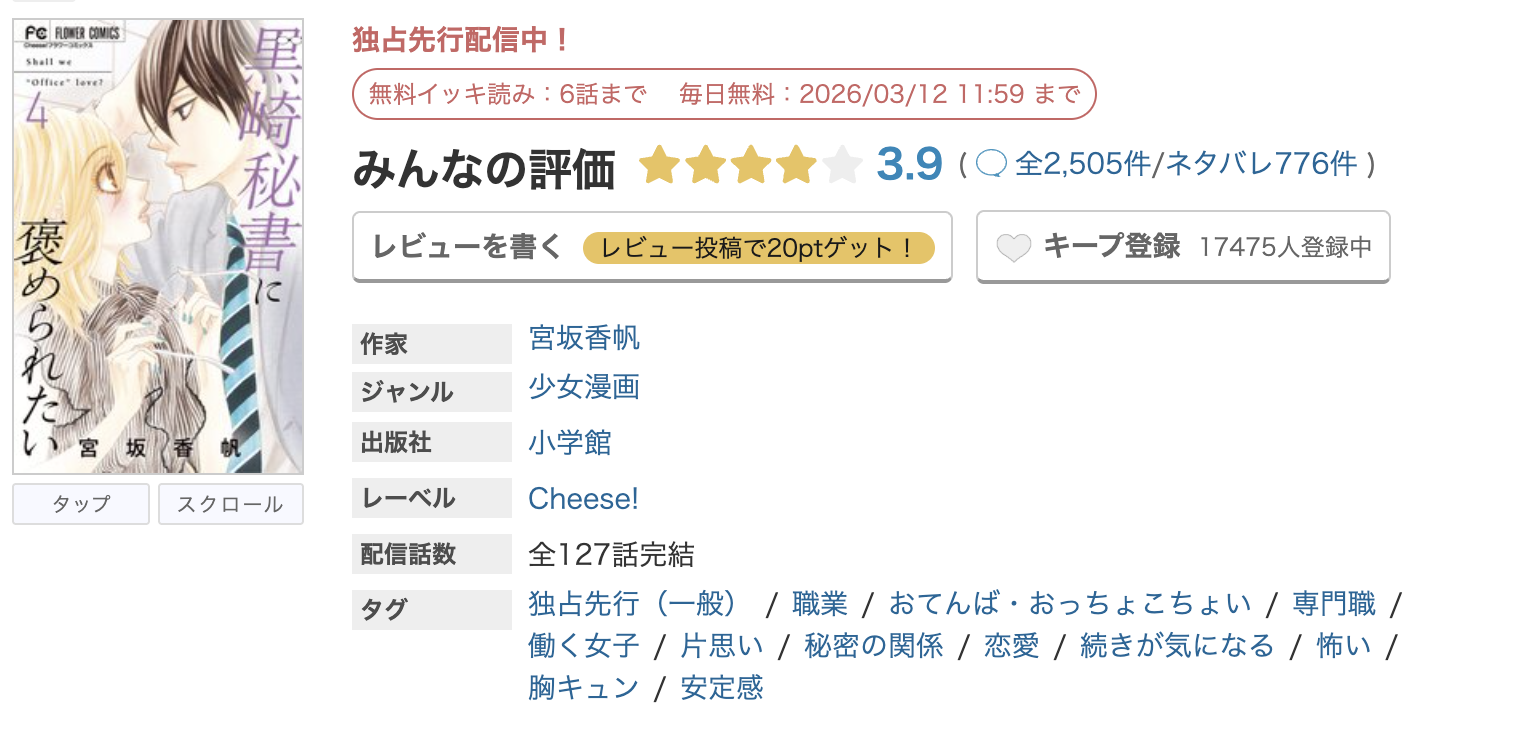Open the 全2,505件 reviews link
Screen dimensions: 1516x730
[1083, 164]
